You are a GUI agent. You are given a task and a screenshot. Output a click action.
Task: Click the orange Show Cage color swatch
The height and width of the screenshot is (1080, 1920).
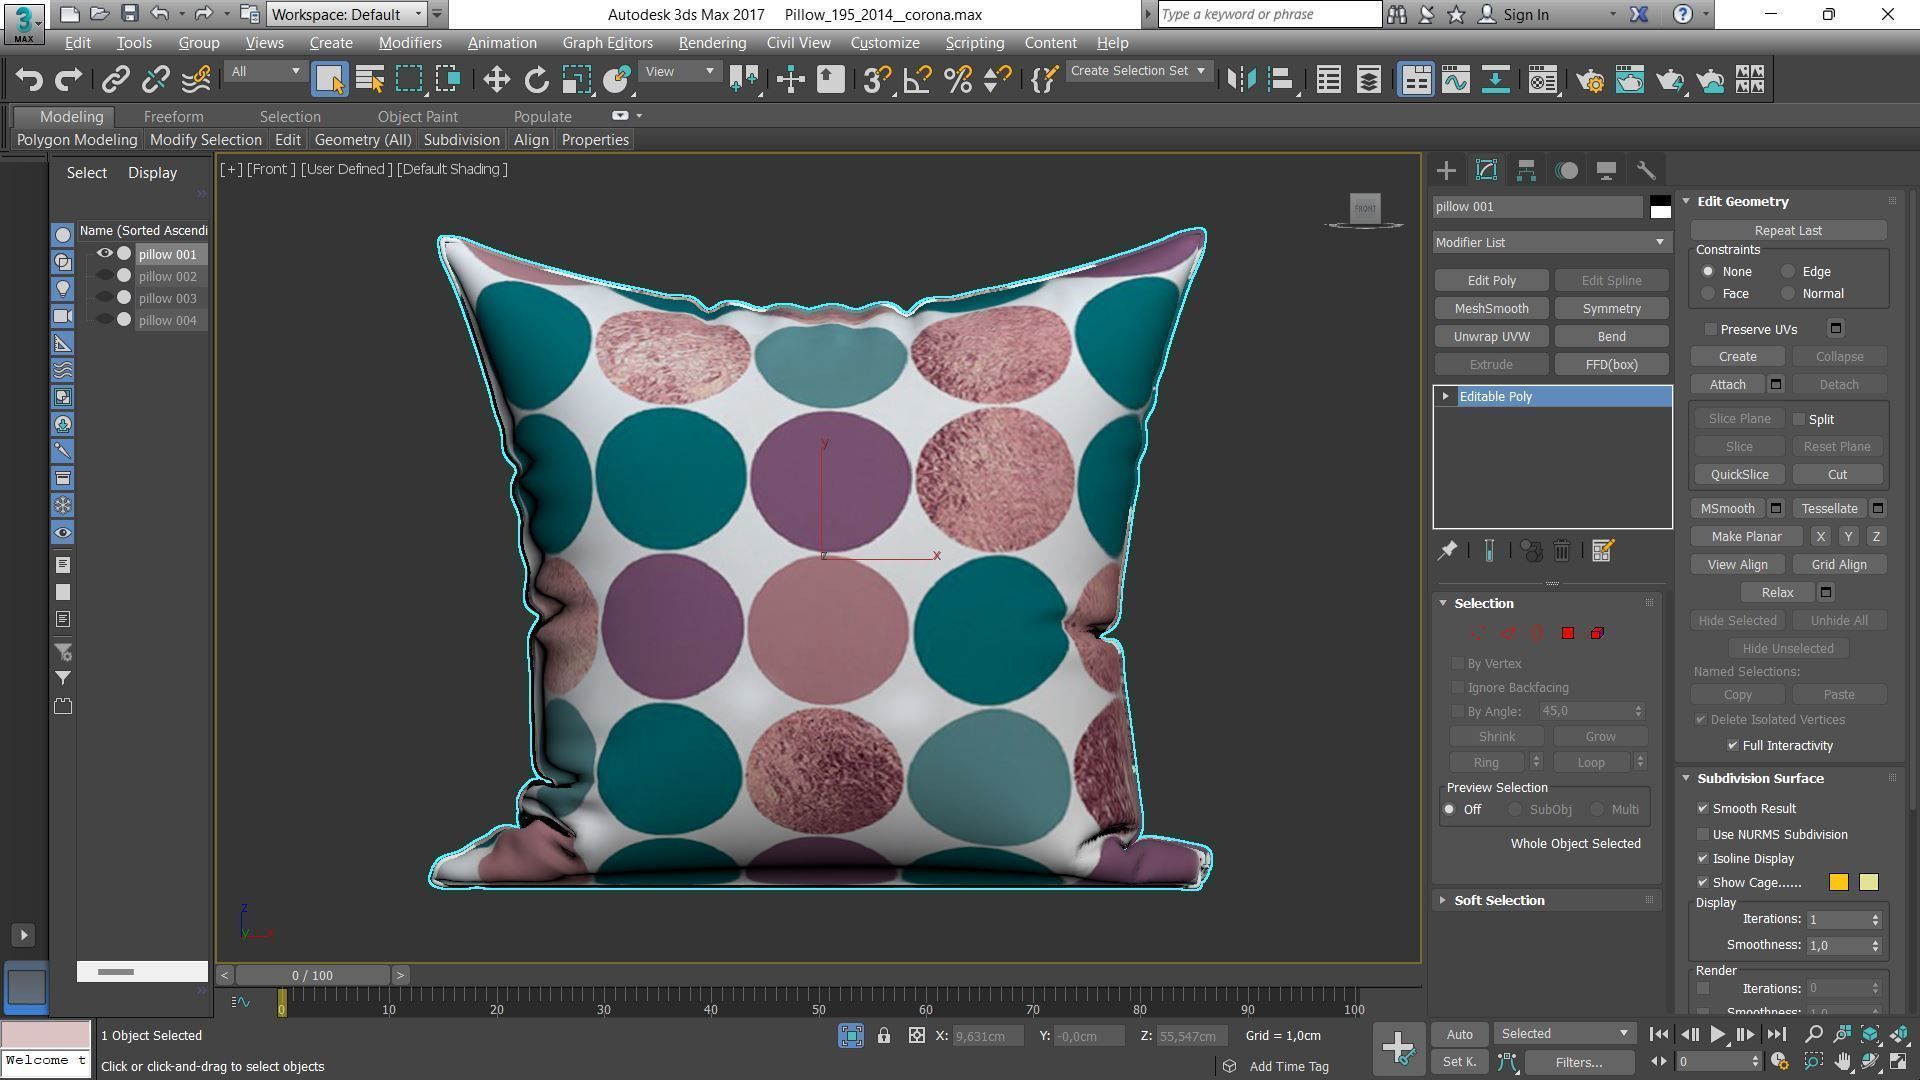(1838, 882)
